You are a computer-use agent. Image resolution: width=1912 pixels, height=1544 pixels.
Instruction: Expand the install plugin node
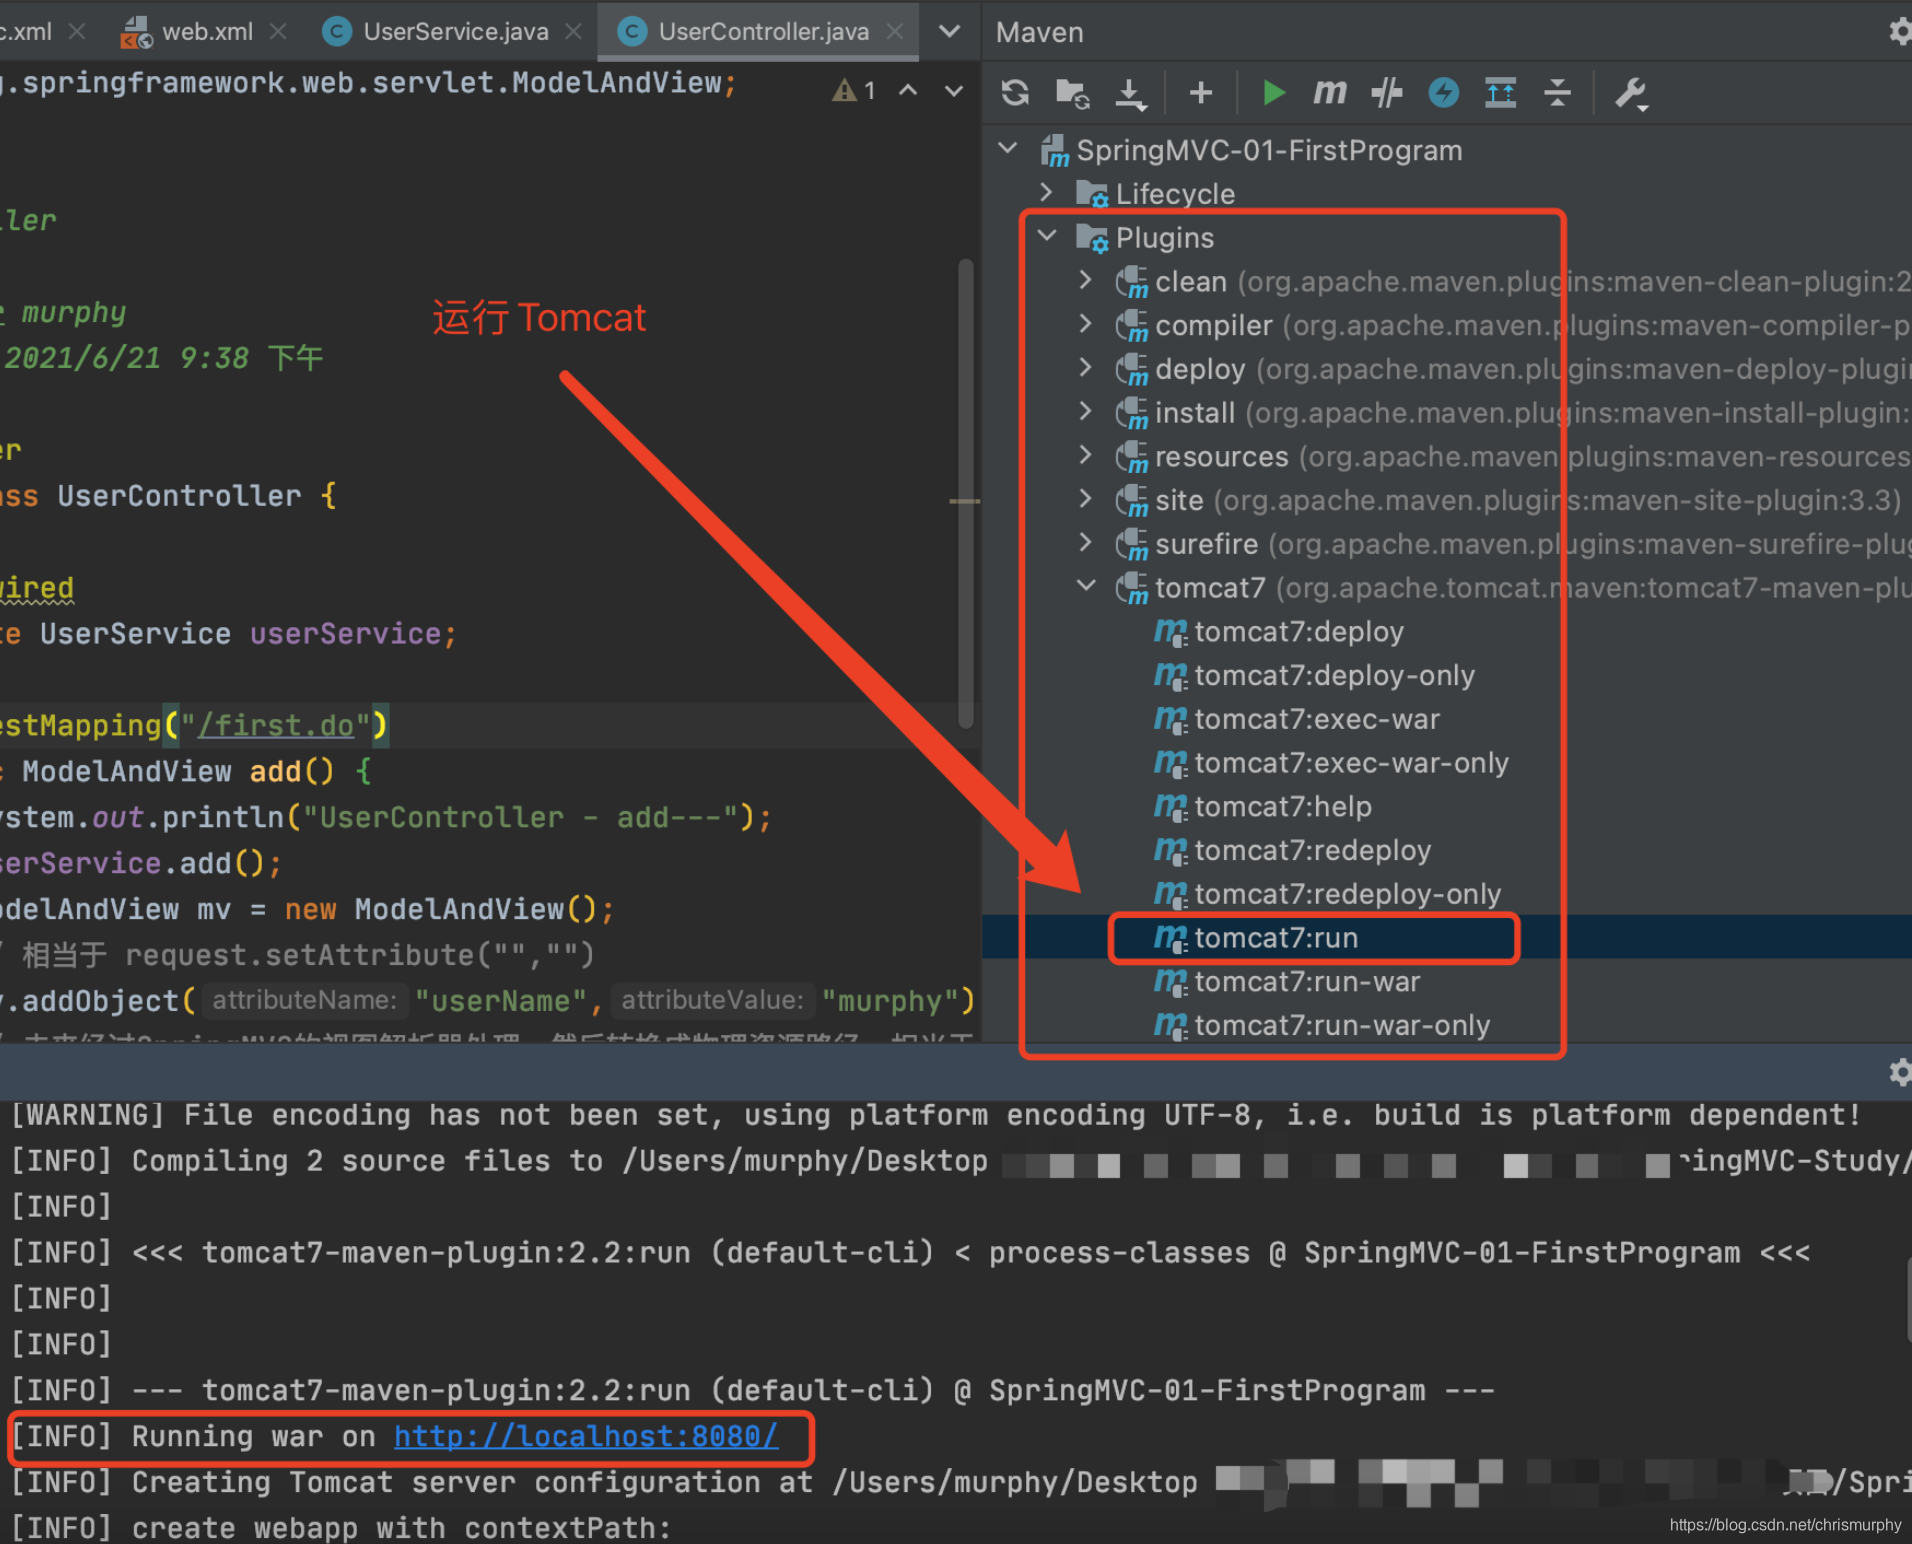[x=1086, y=411]
